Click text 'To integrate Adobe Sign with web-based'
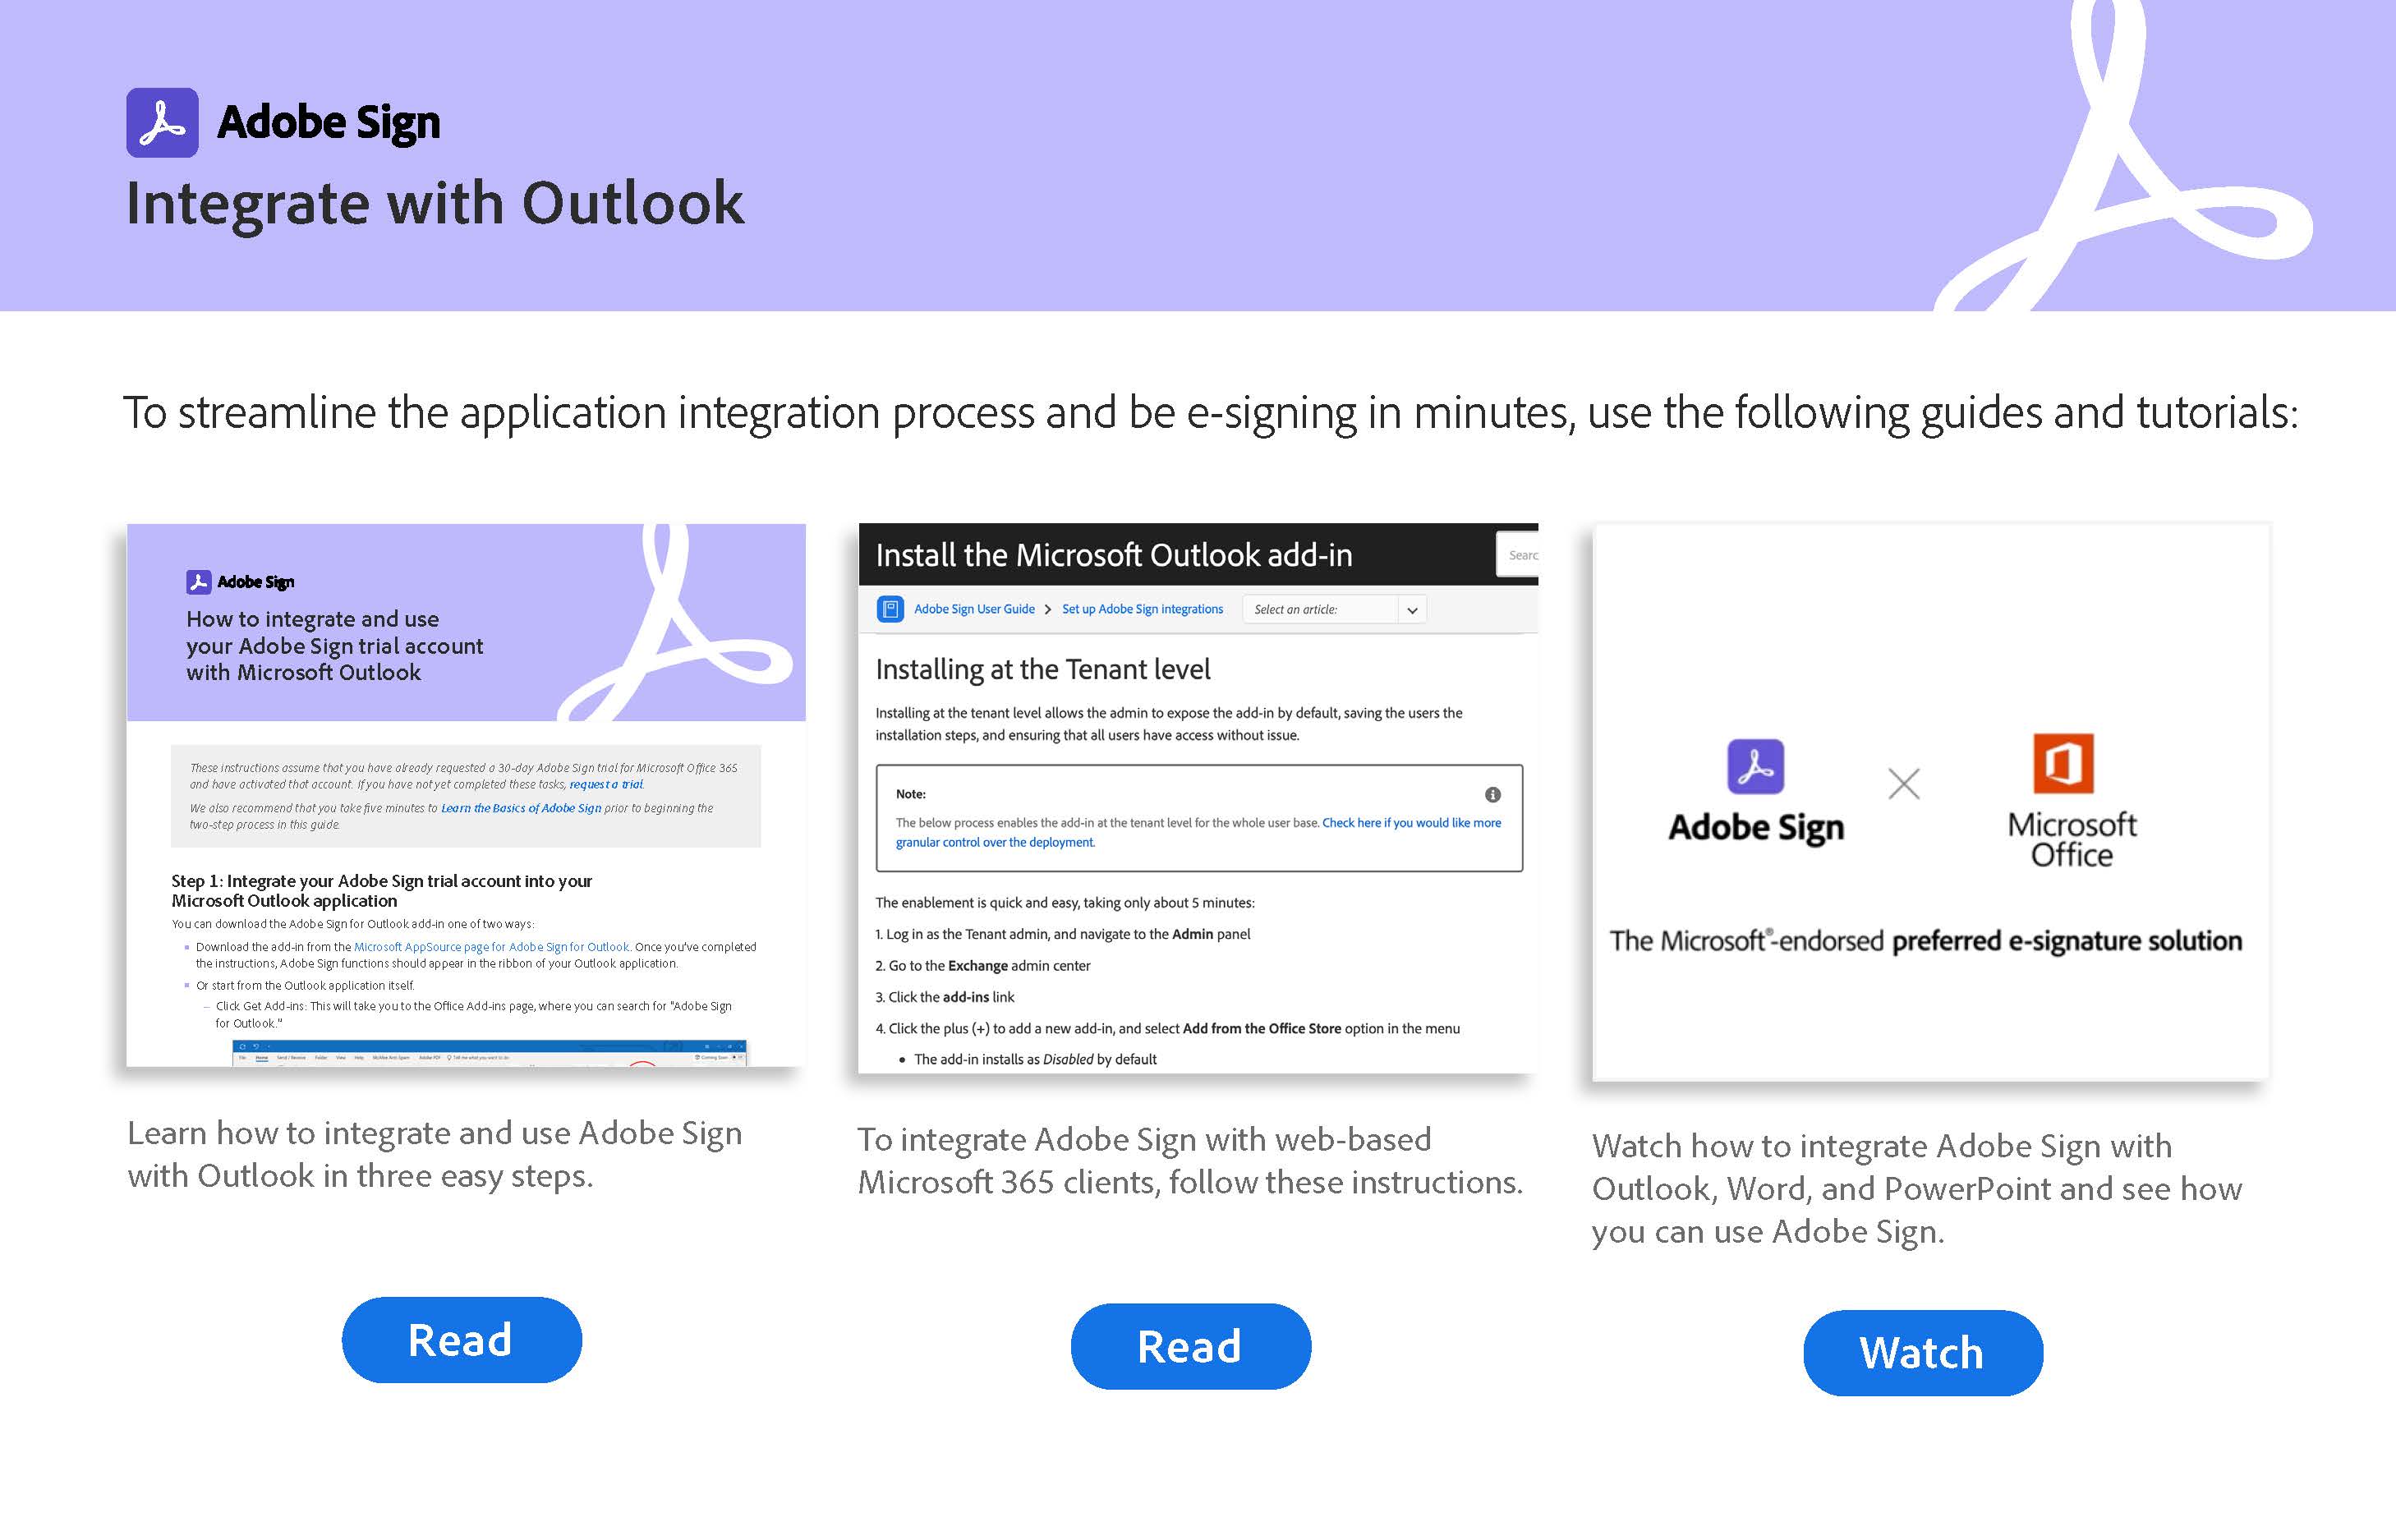This screenshot has height=1540, width=2396. 1144,1139
